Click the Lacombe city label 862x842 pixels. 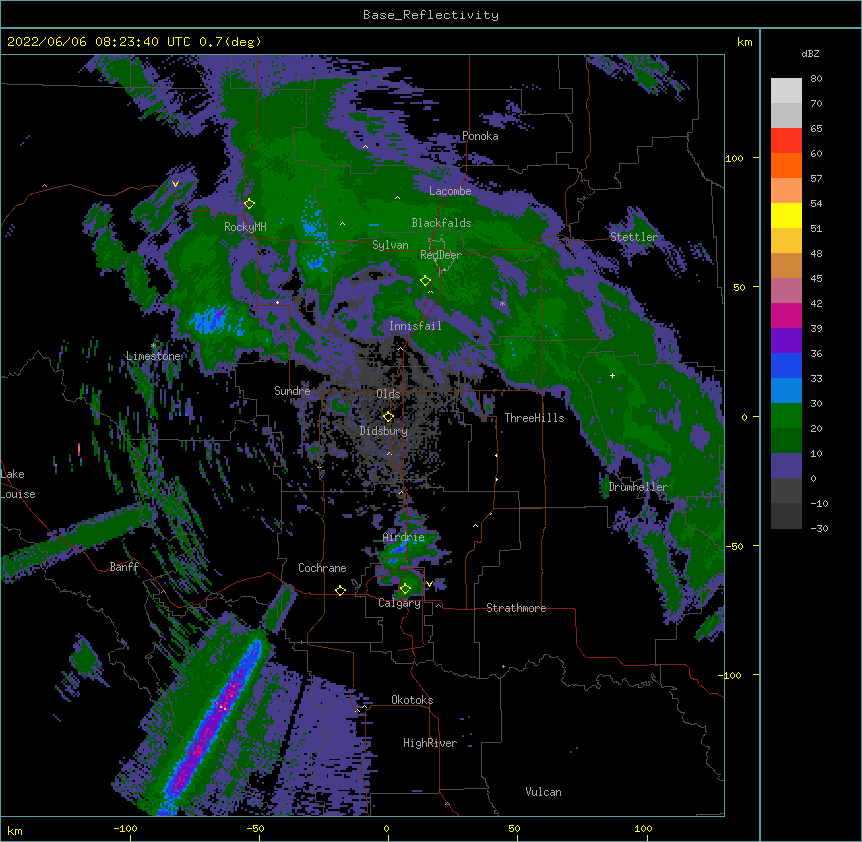pyautogui.click(x=450, y=191)
